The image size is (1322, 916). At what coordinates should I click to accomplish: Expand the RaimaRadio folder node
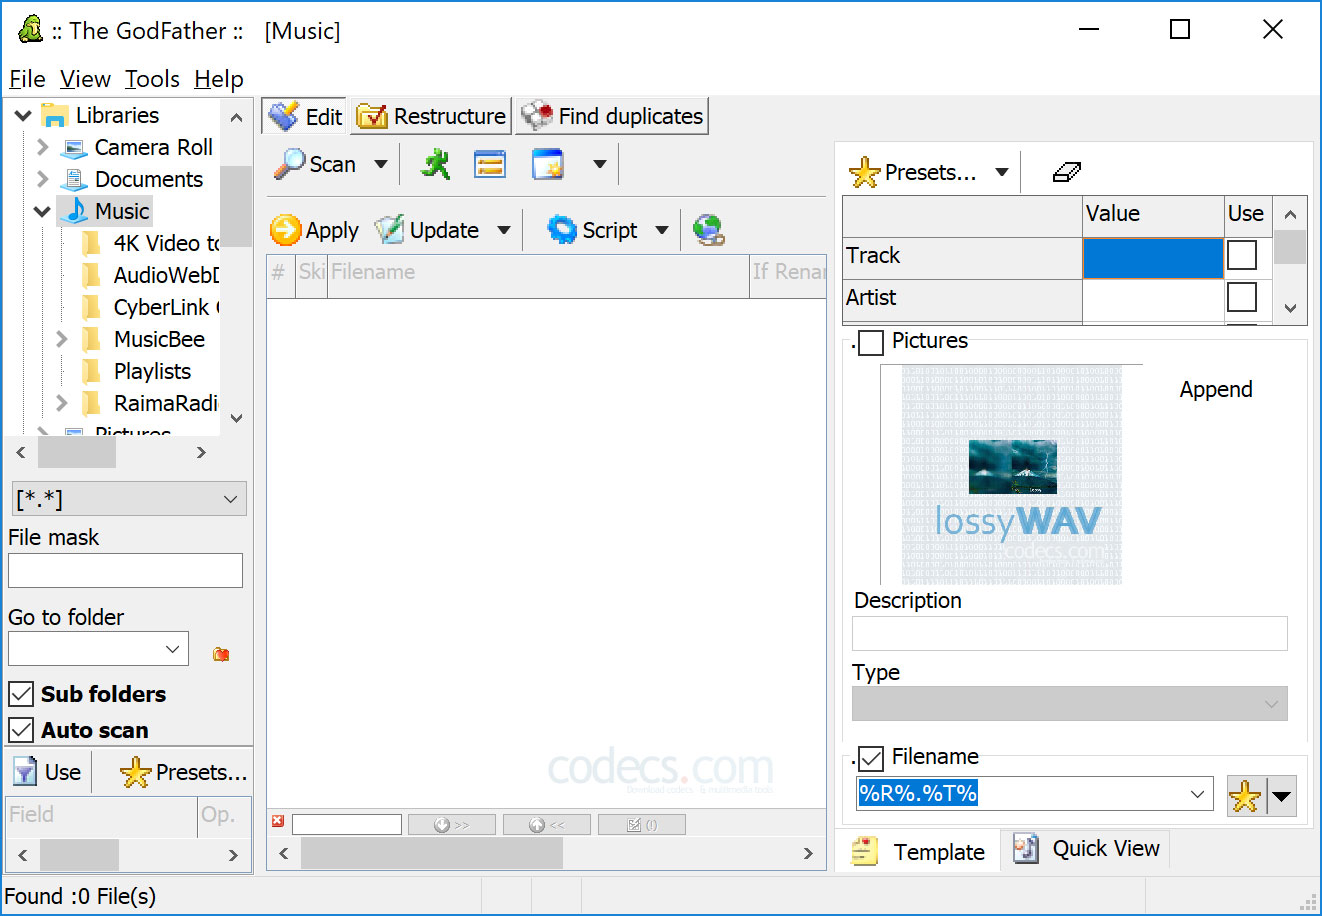point(61,403)
